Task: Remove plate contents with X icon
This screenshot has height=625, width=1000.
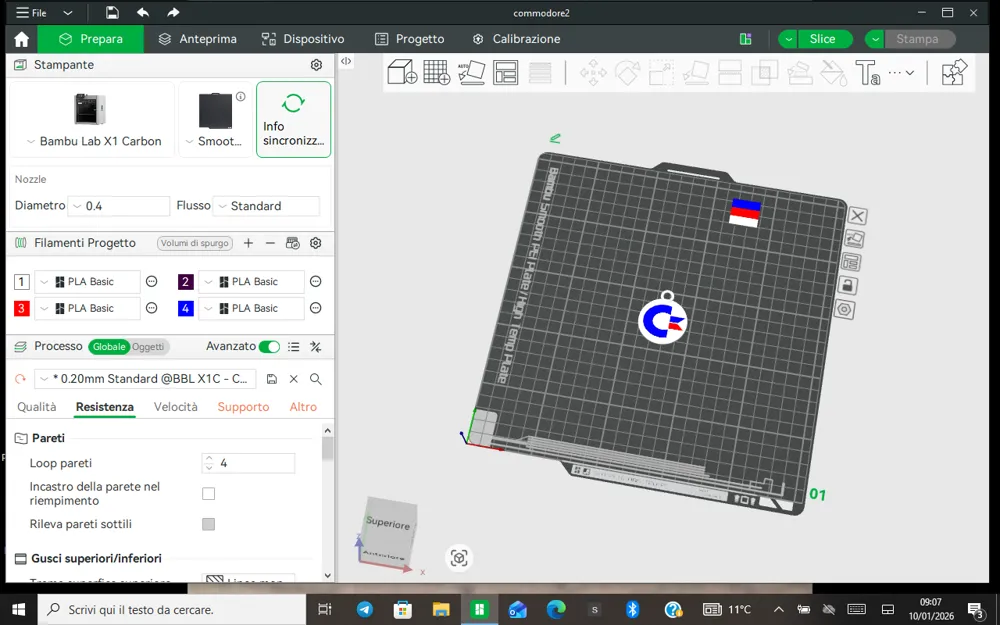Action: coord(857,216)
